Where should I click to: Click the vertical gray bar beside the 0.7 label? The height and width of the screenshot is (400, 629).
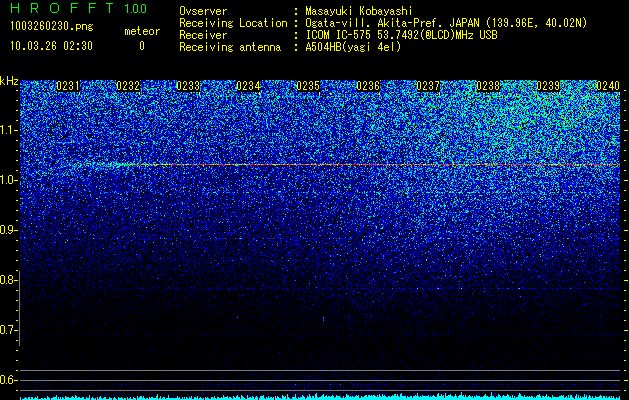19,308
